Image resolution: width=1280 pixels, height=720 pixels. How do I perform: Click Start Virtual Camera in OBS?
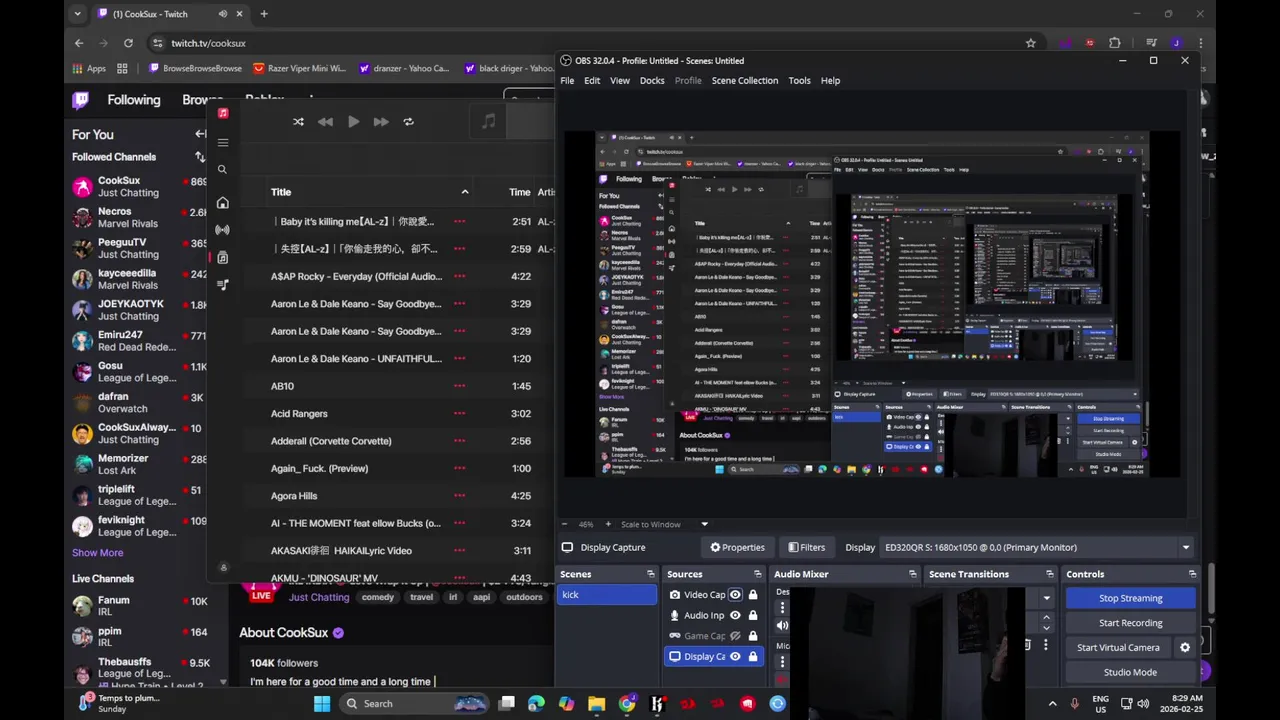point(1118,647)
